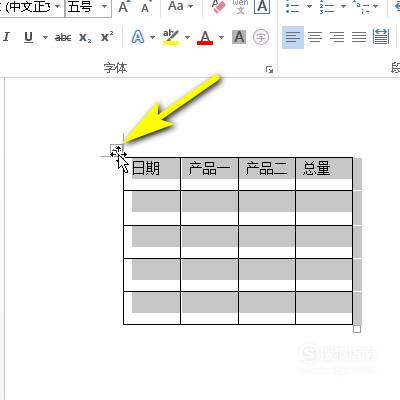Align text right

(x=337, y=37)
